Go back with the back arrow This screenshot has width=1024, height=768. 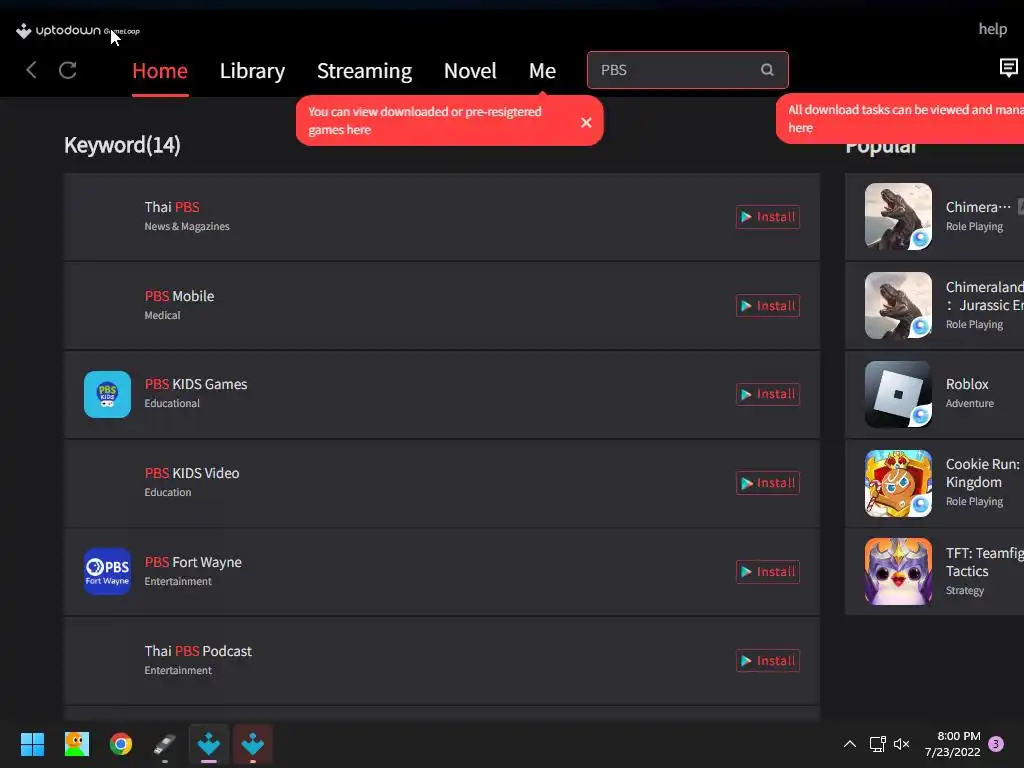click(31, 70)
